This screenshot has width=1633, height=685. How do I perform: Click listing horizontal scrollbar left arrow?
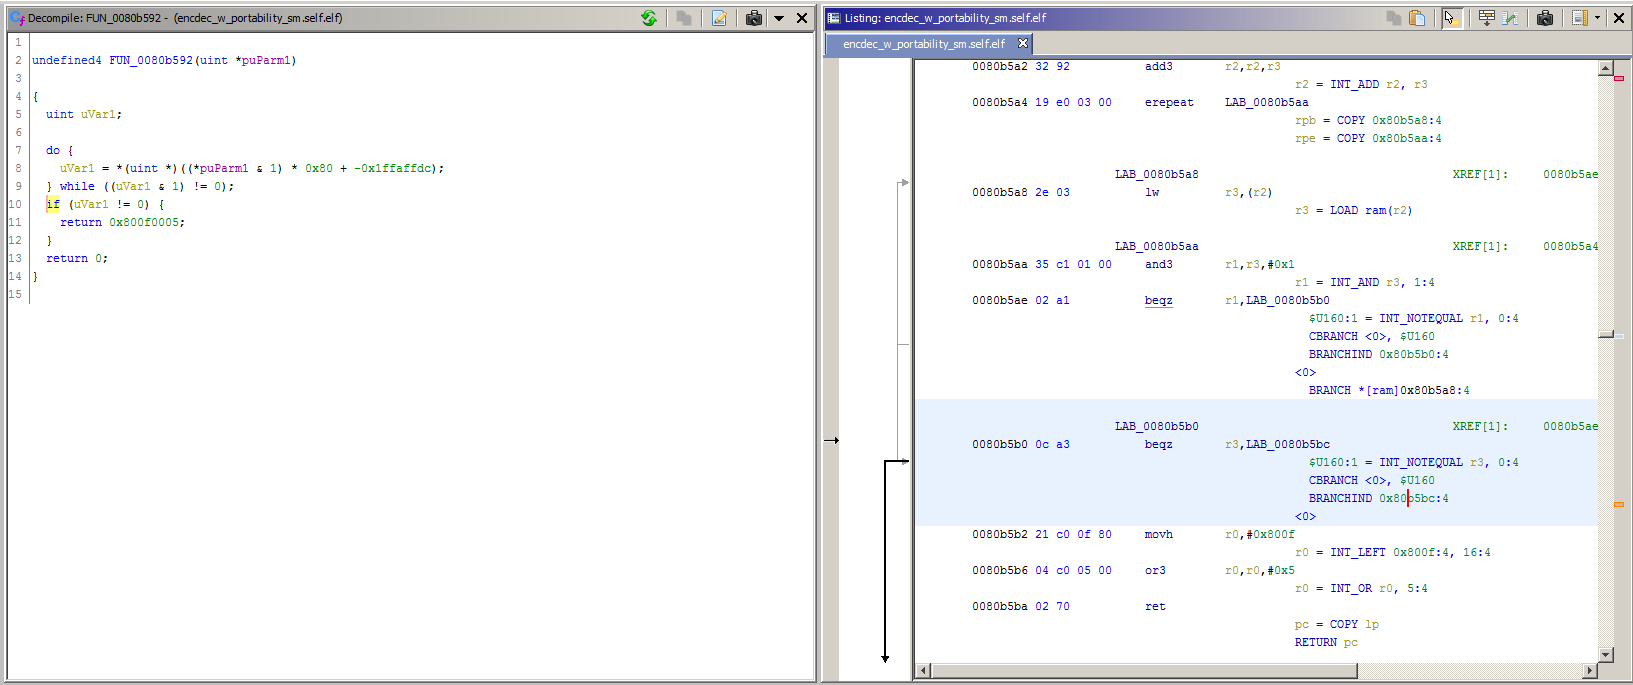923,670
